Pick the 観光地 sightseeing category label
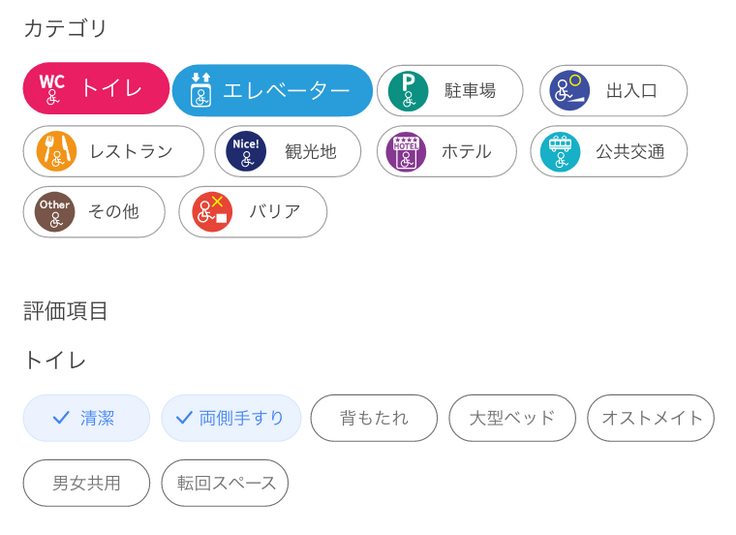The image size is (736, 535). tap(310, 151)
